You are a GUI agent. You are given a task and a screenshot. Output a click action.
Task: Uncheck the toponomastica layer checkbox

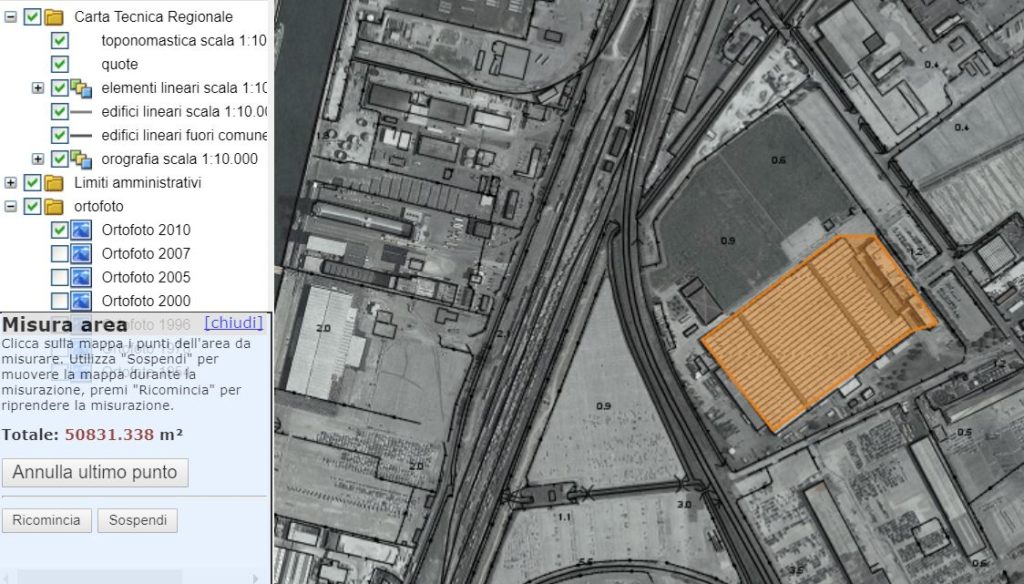(x=60, y=41)
